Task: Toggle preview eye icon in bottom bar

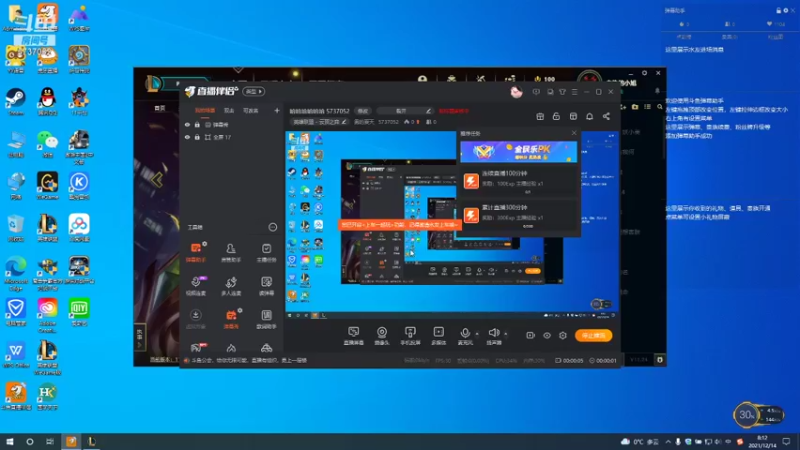Action: tap(547, 335)
